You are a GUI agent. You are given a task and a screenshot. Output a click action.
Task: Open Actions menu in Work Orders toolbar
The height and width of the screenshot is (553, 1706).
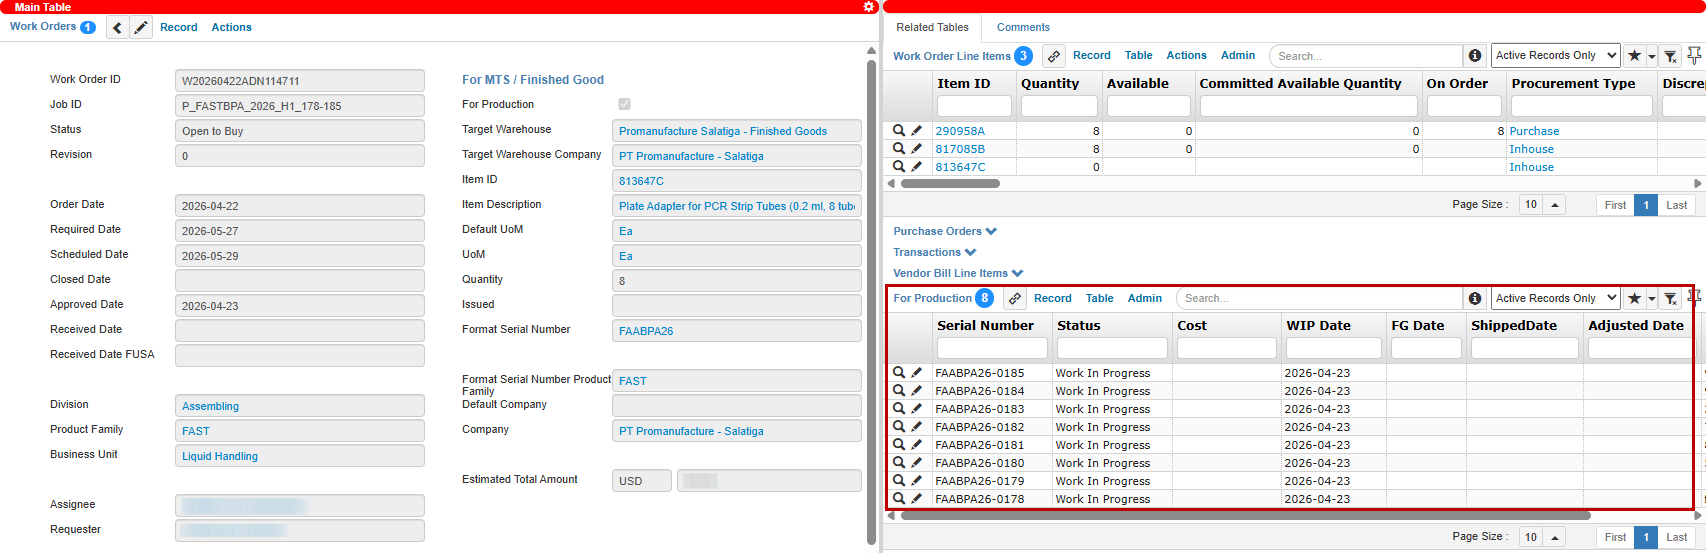click(x=231, y=28)
